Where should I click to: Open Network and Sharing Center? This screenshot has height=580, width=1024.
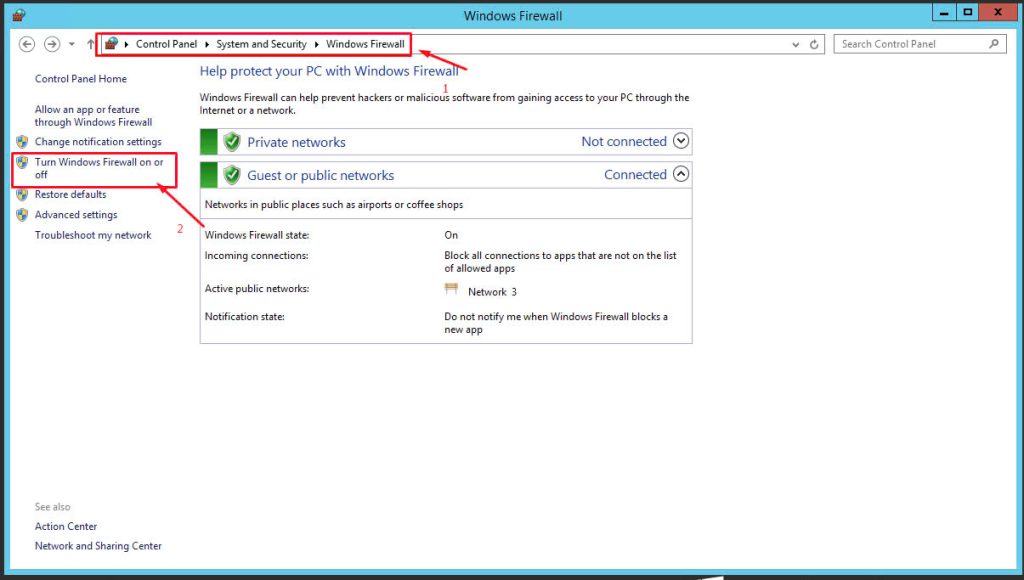98,545
